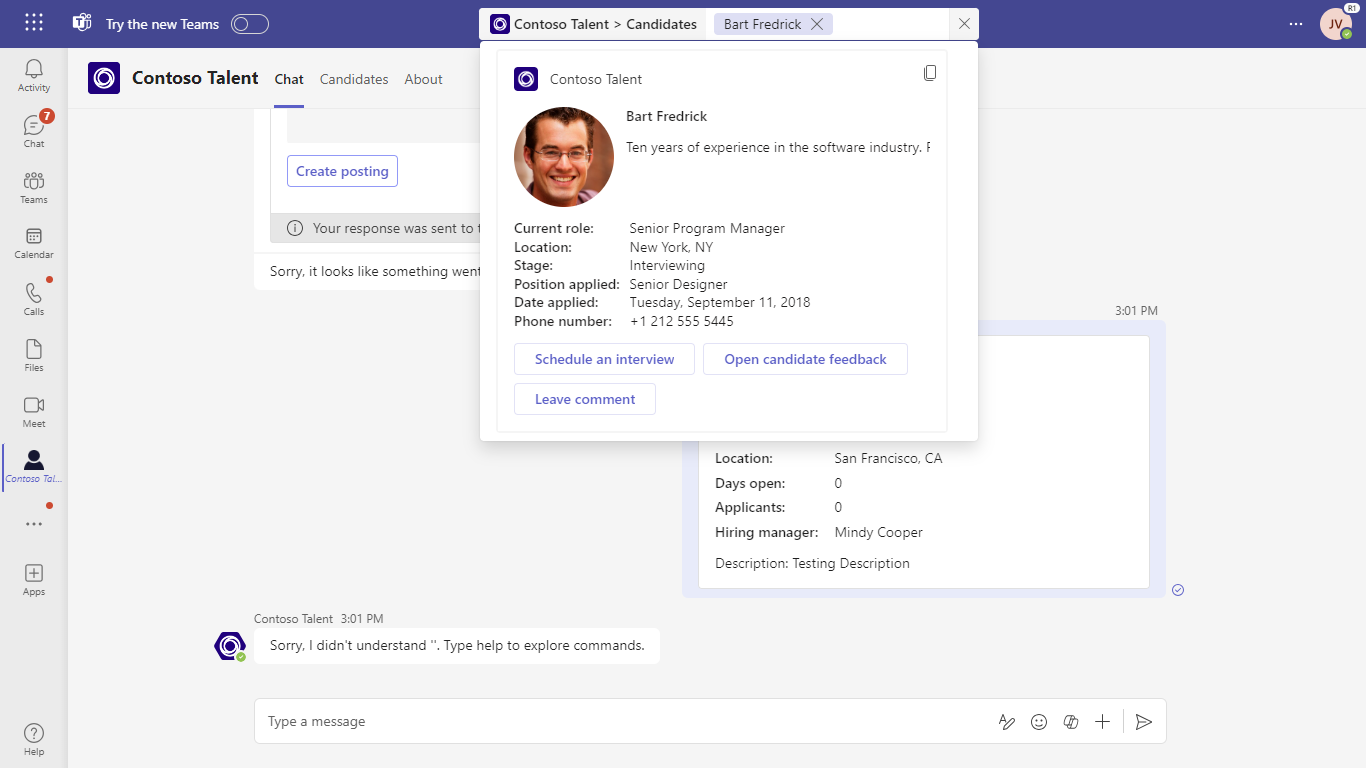Open Chat with 7 unread badge
1366x768 pixels.
tap(34, 131)
